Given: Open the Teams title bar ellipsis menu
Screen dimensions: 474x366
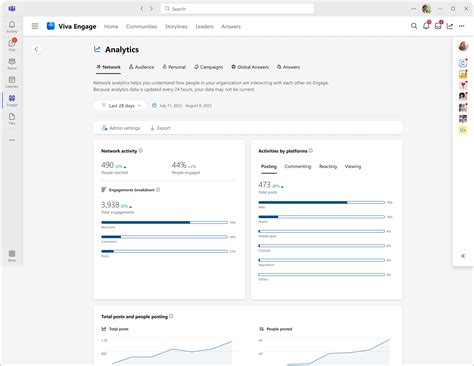Looking at the screenshot, I should click(414, 9).
